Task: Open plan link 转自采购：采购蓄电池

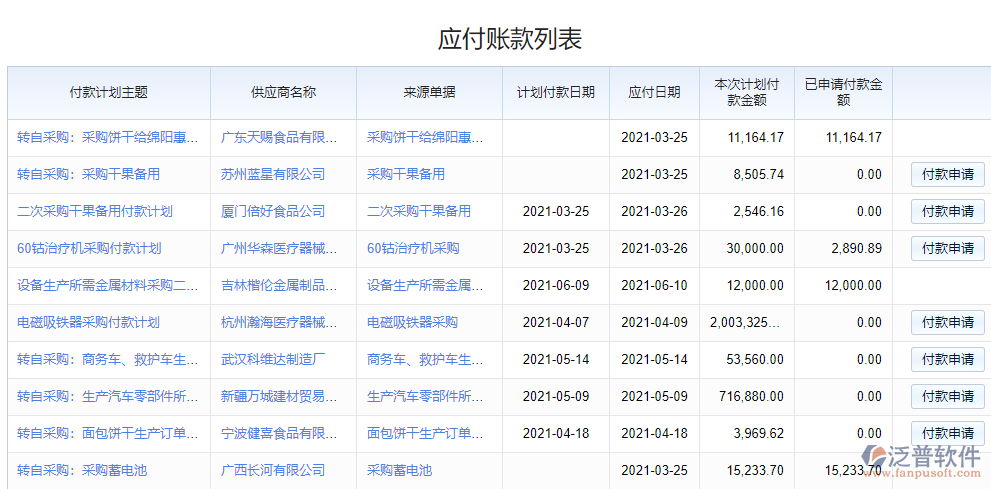Action: tap(82, 470)
